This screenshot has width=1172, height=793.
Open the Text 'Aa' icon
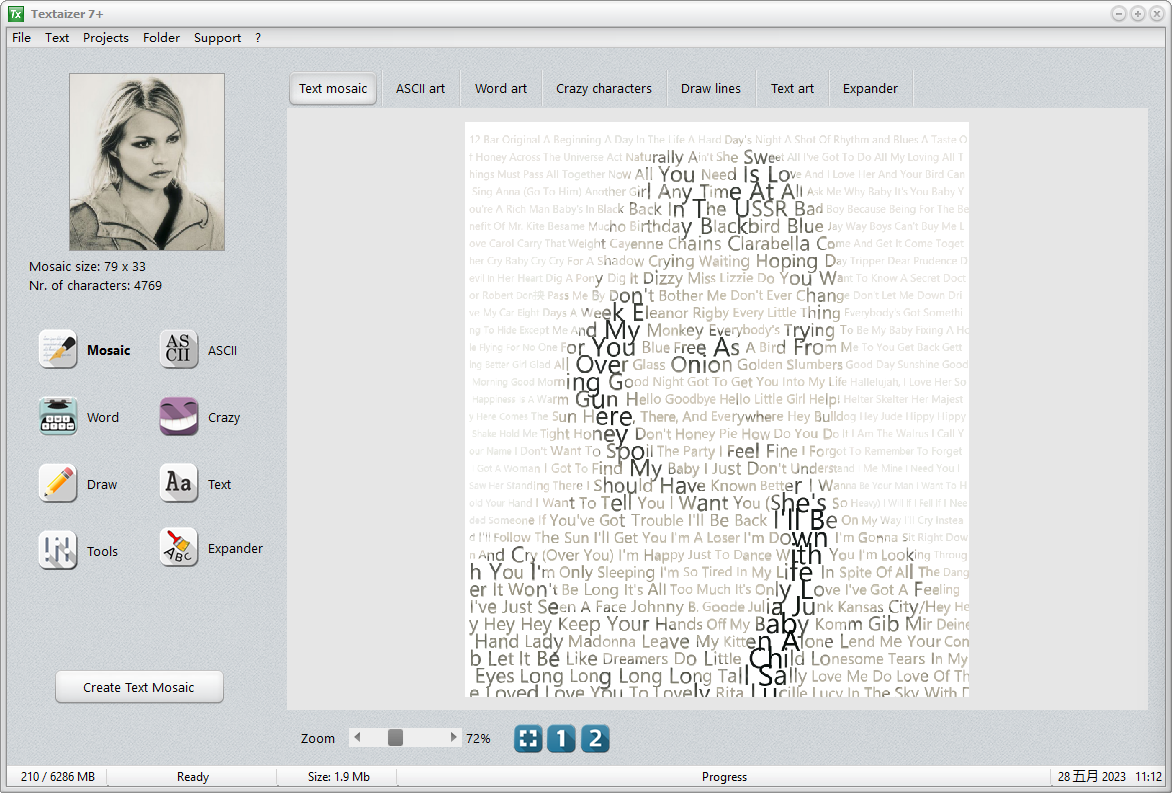[179, 483]
